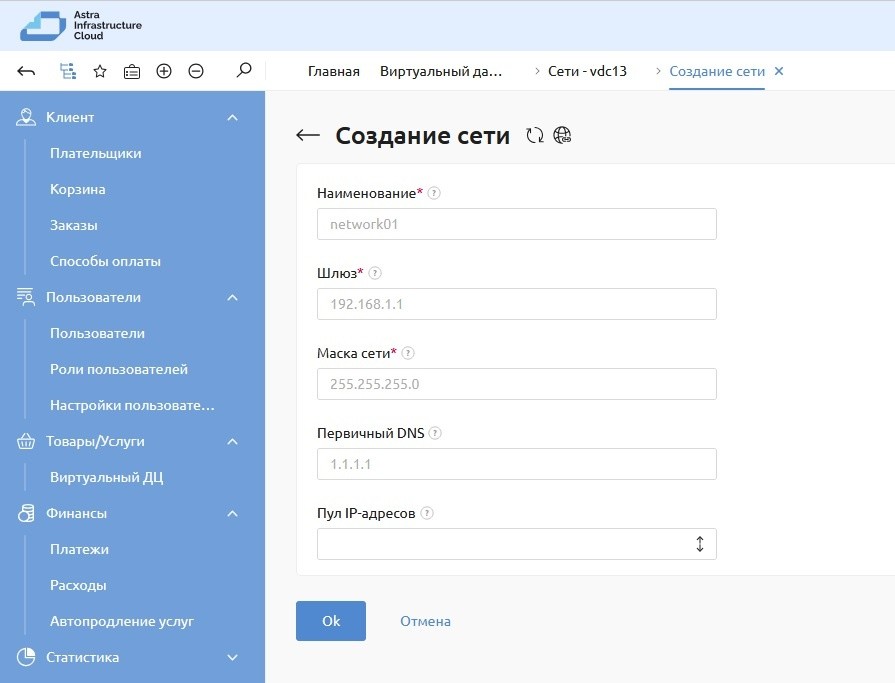The width and height of the screenshot is (895, 683).
Task: Switch to the Сети - vdc13 tab
Action: [587, 71]
